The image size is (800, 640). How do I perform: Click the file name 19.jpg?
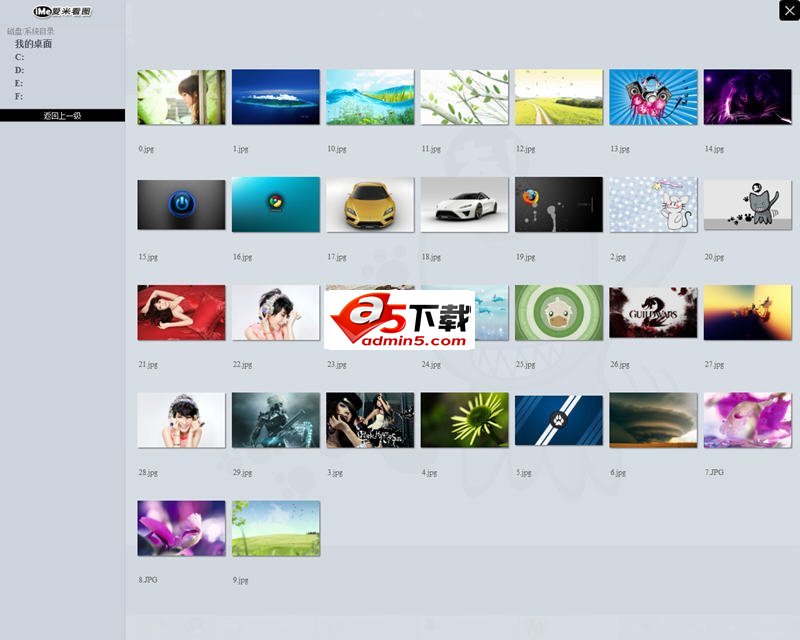(x=526, y=257)
